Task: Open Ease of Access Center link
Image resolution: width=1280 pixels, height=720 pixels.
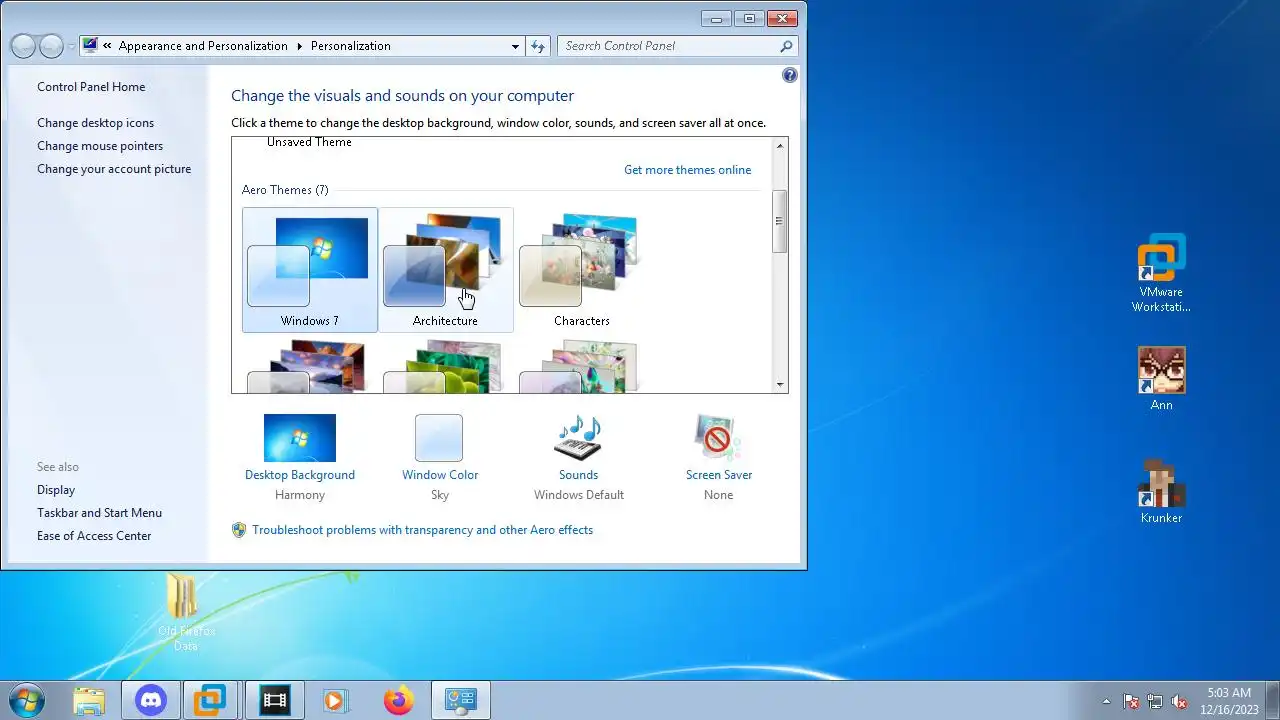Action: [x=94, y=536]
